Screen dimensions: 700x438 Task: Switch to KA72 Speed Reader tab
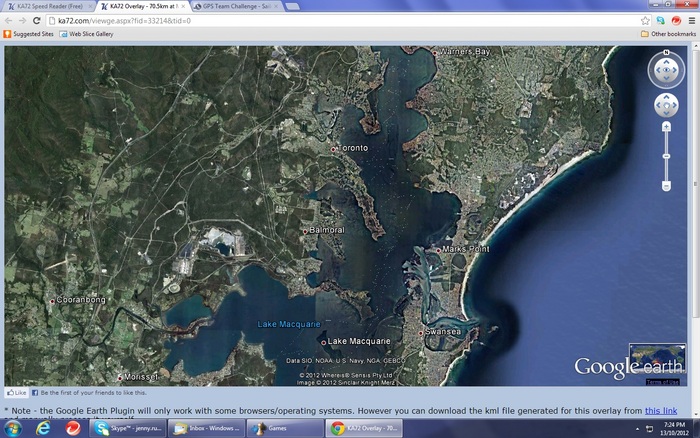(x=47, y=6)
